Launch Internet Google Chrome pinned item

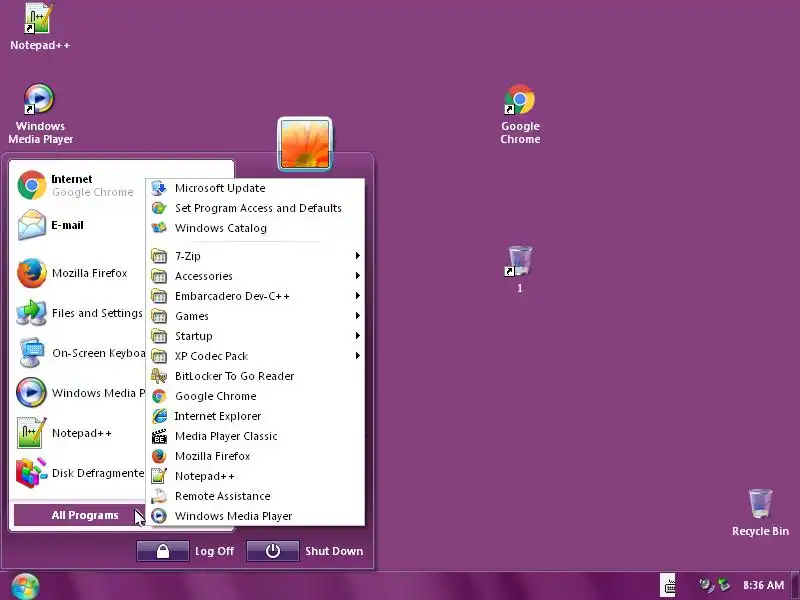pos(77,185)
